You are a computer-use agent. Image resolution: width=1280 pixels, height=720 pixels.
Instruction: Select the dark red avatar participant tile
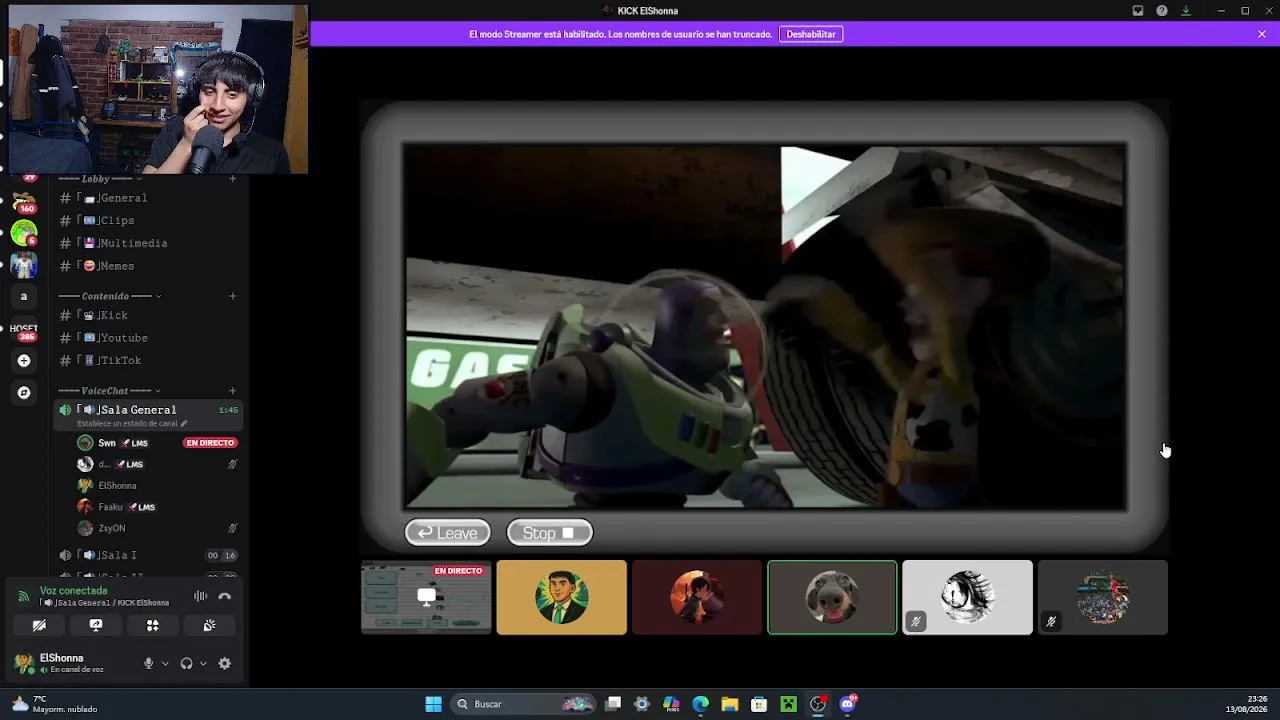[697, 597]
